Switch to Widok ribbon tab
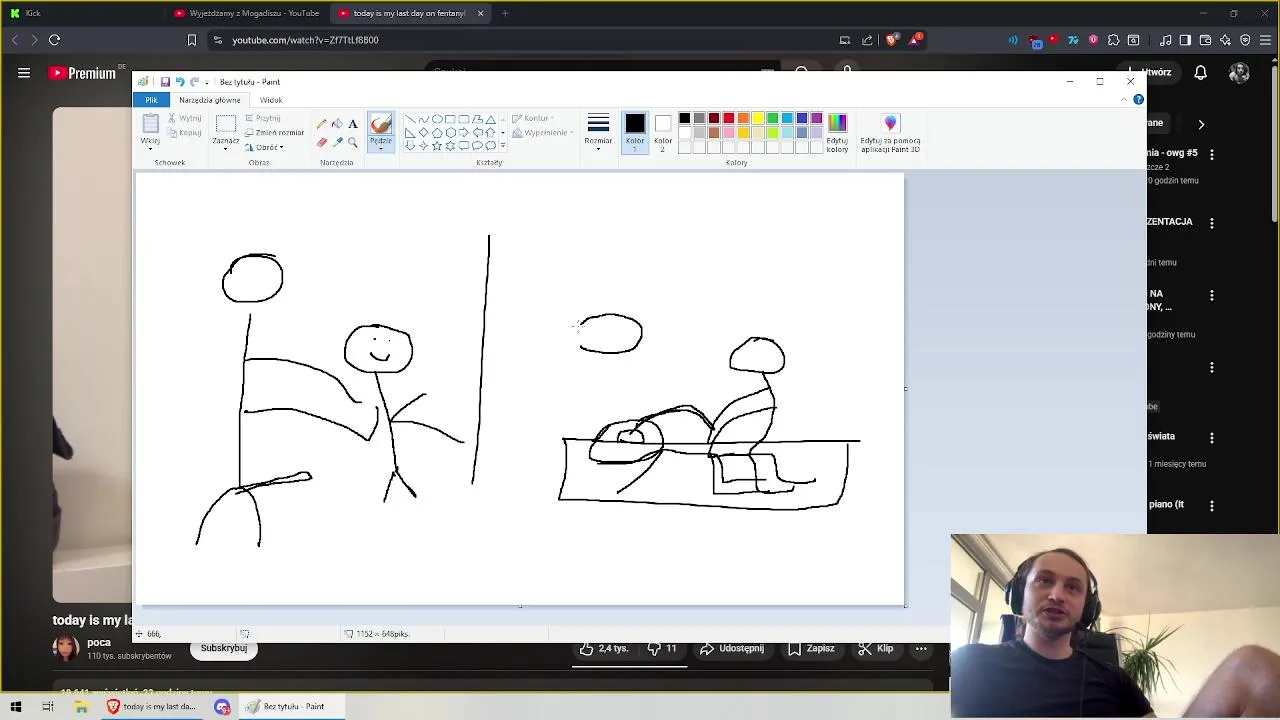 click(271, 100)
